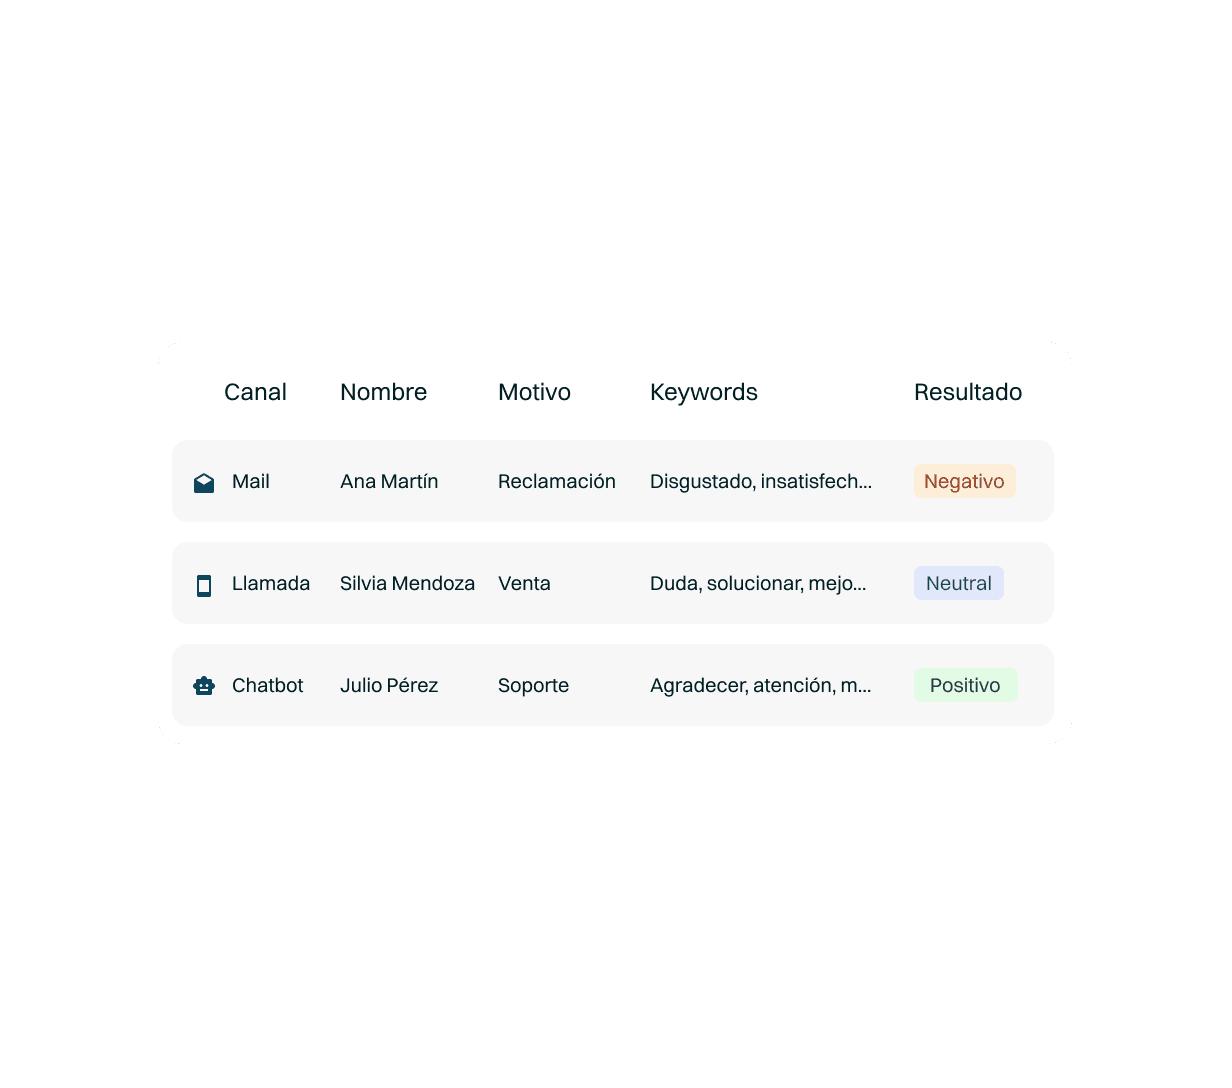This screenshot has height=1088, width=1232.
Task: Expand truncated keywords starting with Disgustado
Action: pos(761,481)
